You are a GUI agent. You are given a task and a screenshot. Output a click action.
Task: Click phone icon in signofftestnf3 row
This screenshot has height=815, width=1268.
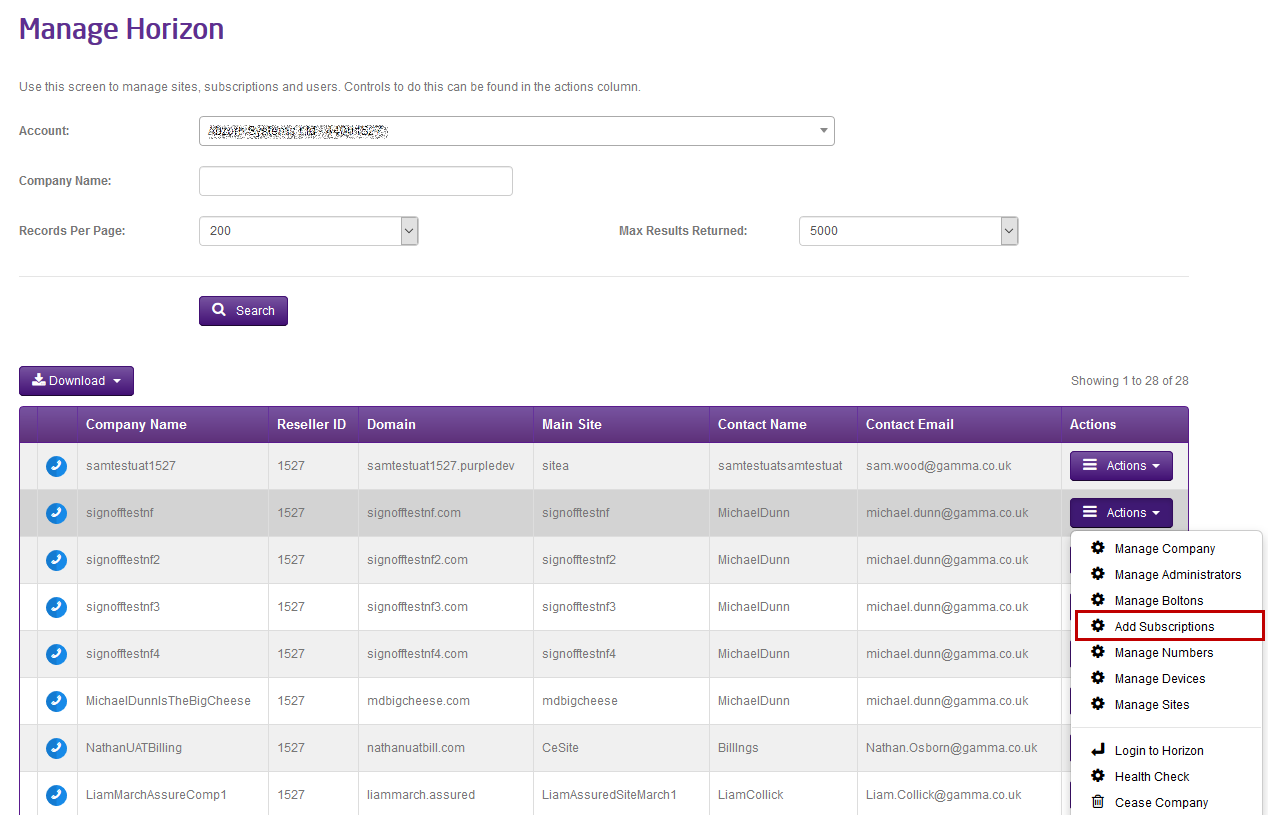(x=57, y=607)
